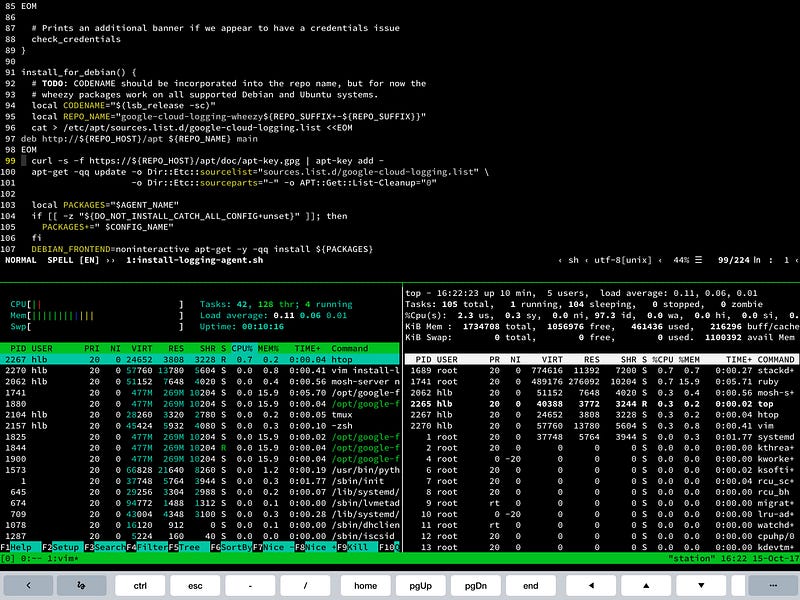
Task: Select the tmux window tab '1:vim*'
Action: click(63, 559)
